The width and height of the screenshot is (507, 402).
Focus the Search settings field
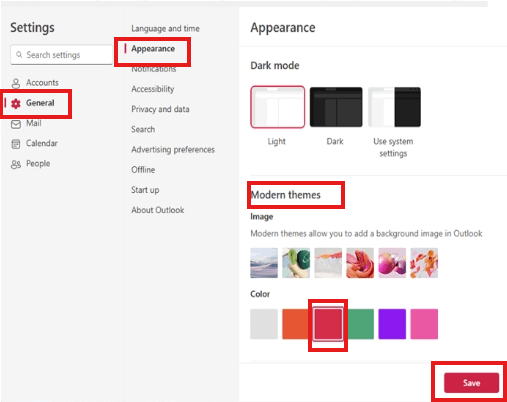tap(61, 55)
